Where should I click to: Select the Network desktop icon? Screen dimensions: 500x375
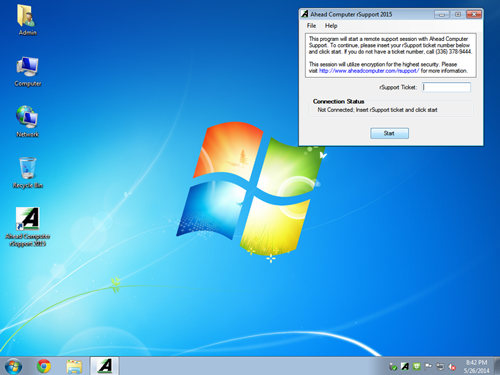[x=27, y=122]
